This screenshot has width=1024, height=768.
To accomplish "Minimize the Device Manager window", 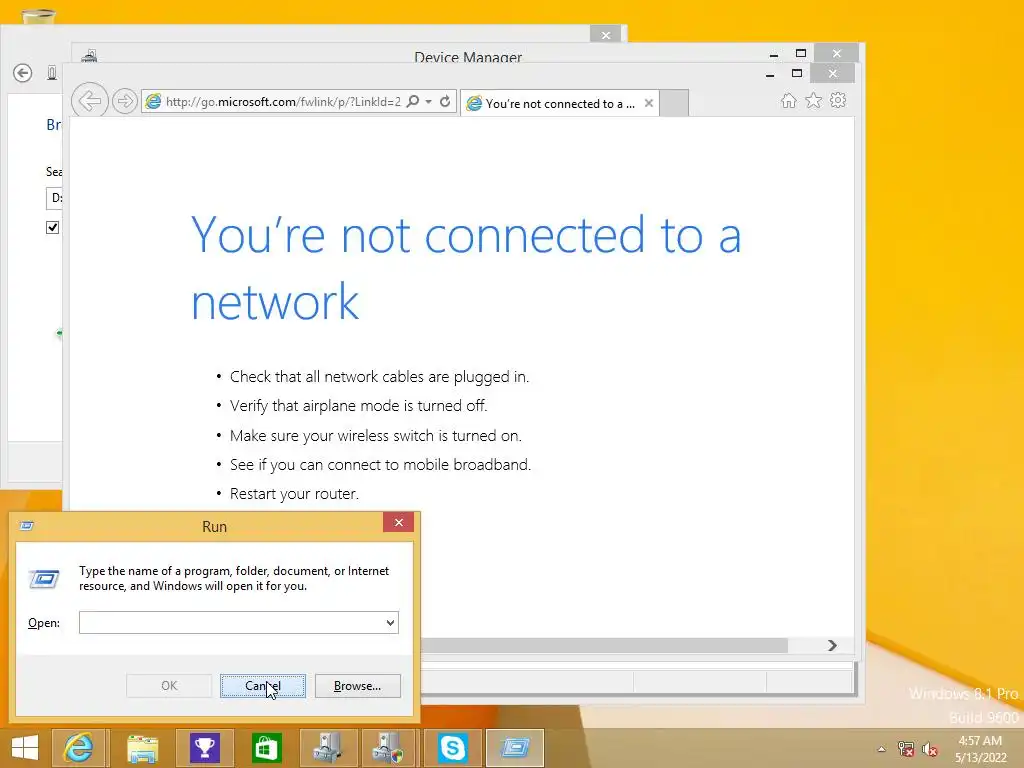I will click(x=774, y=54).
